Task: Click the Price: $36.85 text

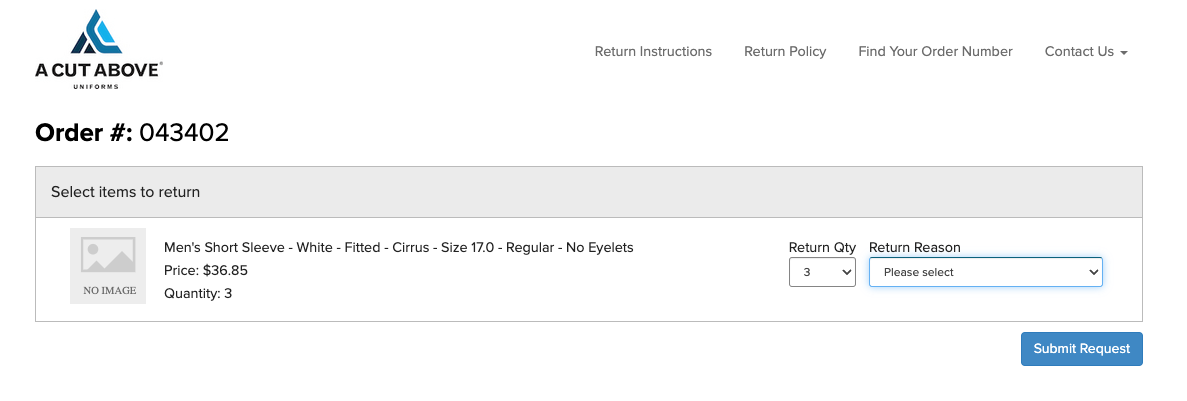Action: pos(206,271)
